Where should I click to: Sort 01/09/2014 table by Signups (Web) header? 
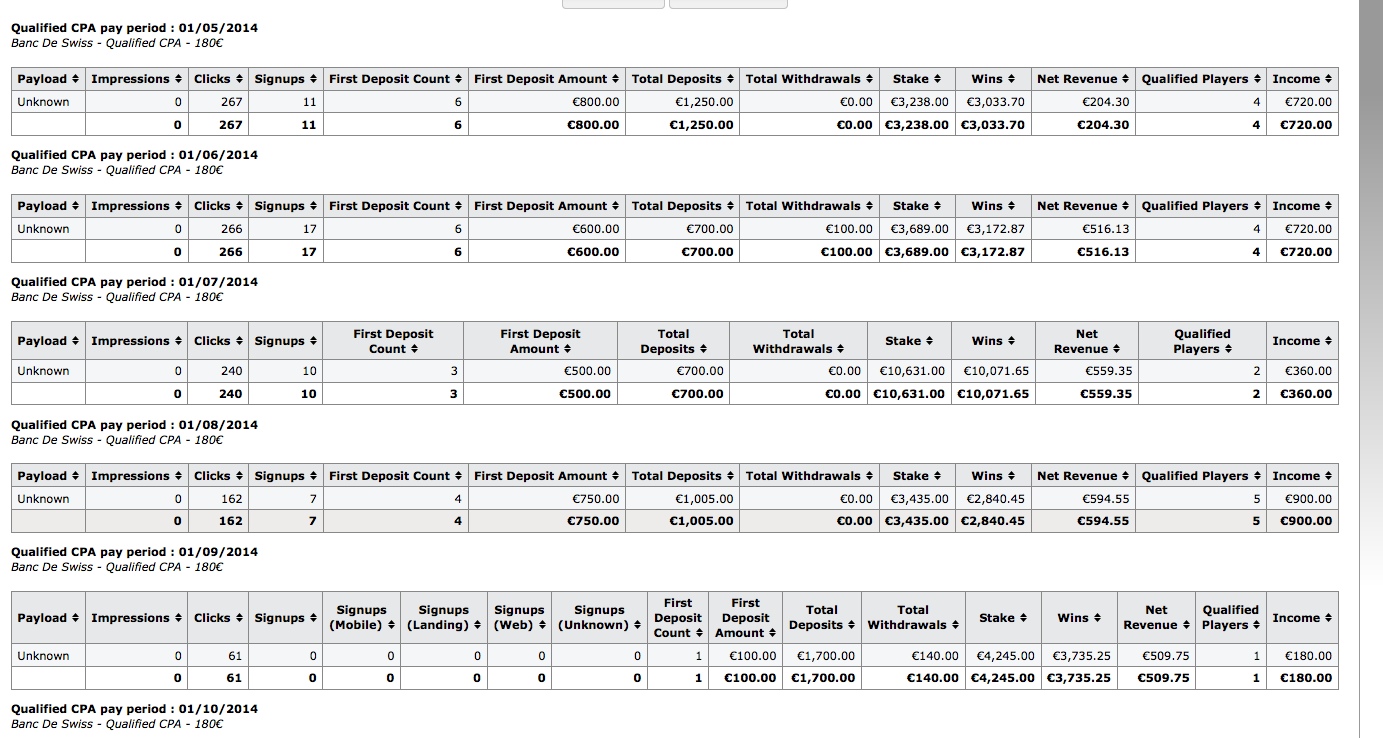coord(519,618)
